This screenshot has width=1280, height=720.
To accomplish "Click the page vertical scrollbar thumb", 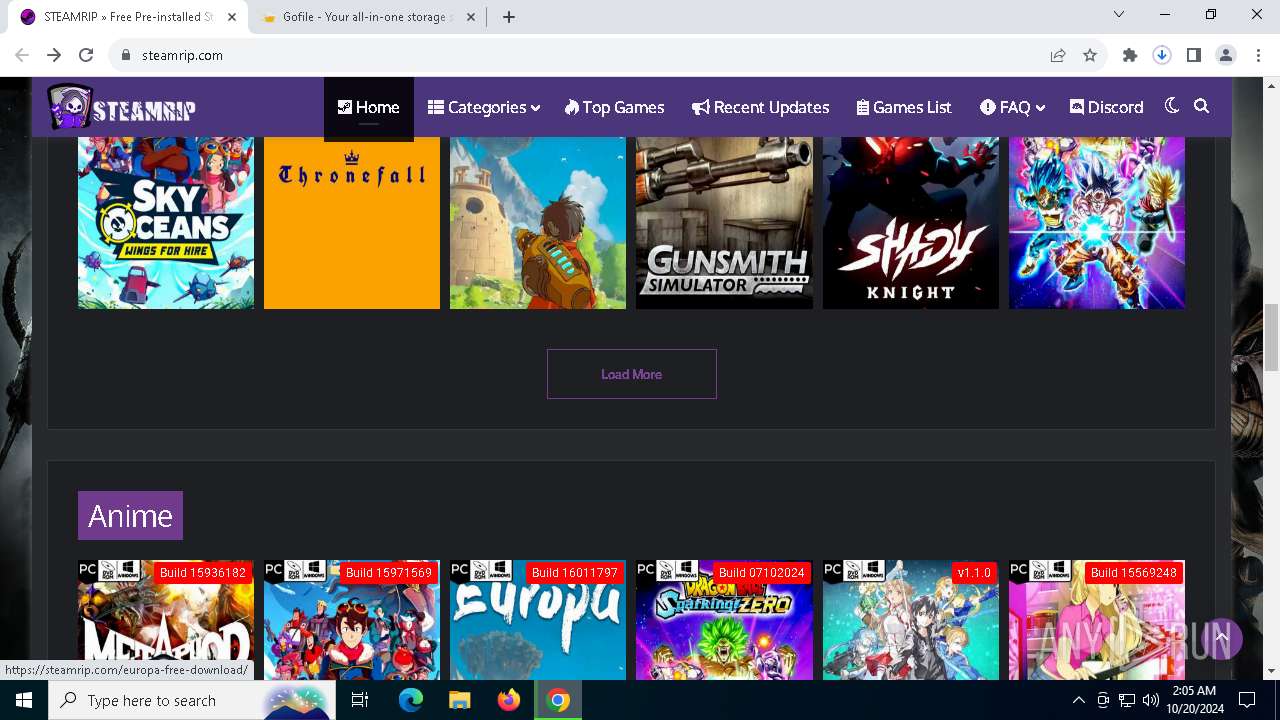I will 1272,337.
